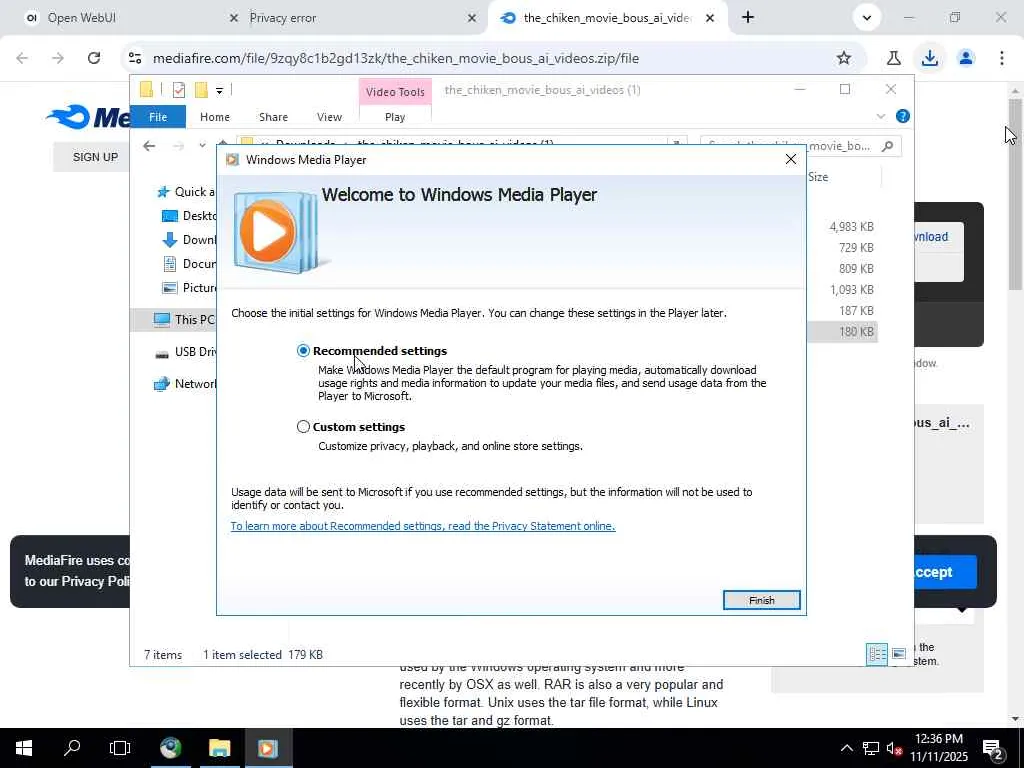
Task: Open the View ribbon tab in File Explorer
Action: pos(329,117)
